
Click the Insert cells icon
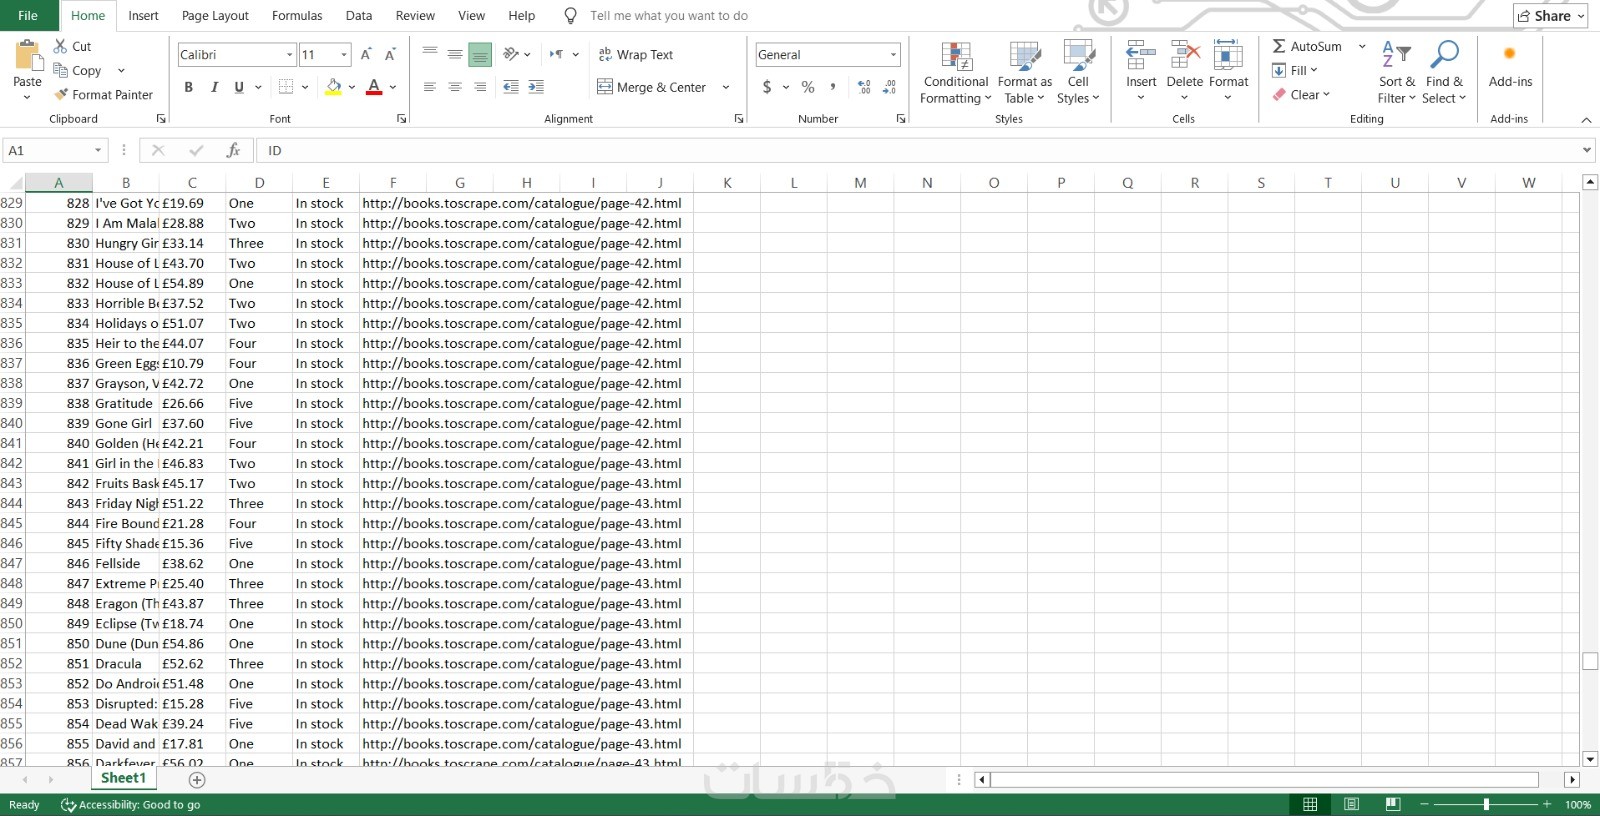[1141, 56]
